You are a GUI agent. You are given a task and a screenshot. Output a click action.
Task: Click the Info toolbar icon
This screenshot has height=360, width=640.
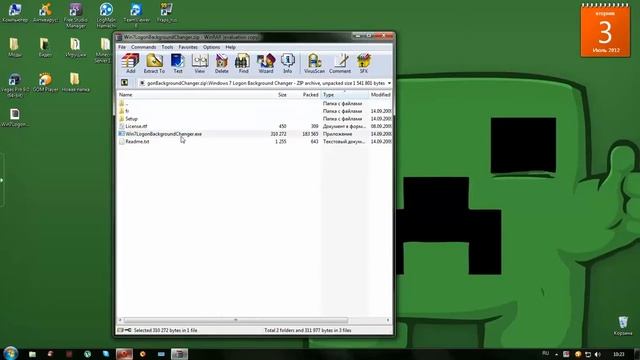[287, 63]
